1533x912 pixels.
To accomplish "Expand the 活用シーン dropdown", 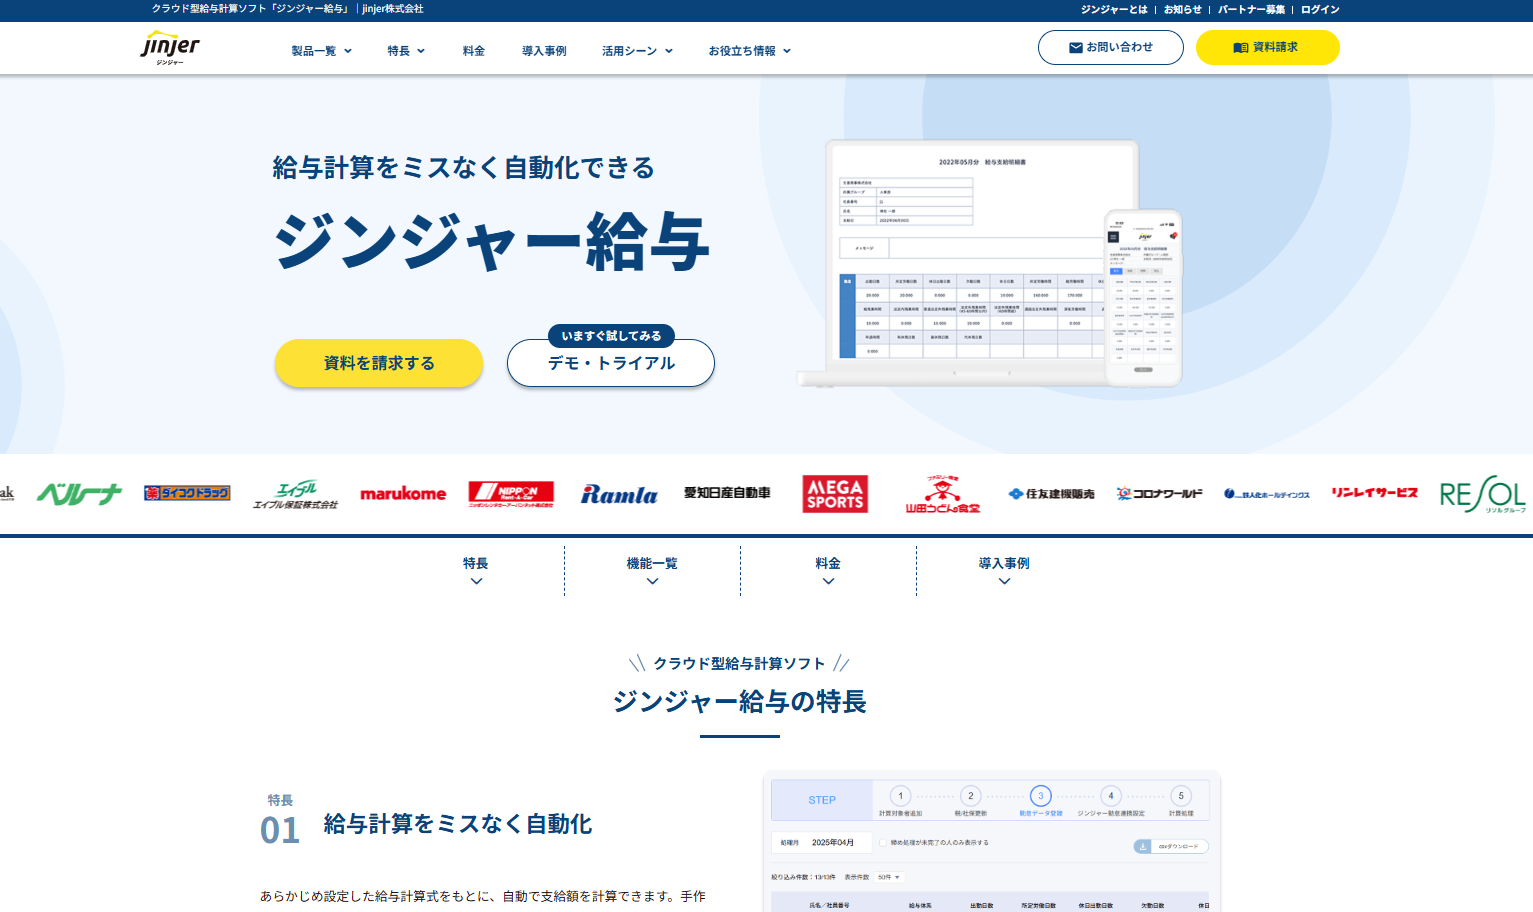I will [x=637, y=51].
